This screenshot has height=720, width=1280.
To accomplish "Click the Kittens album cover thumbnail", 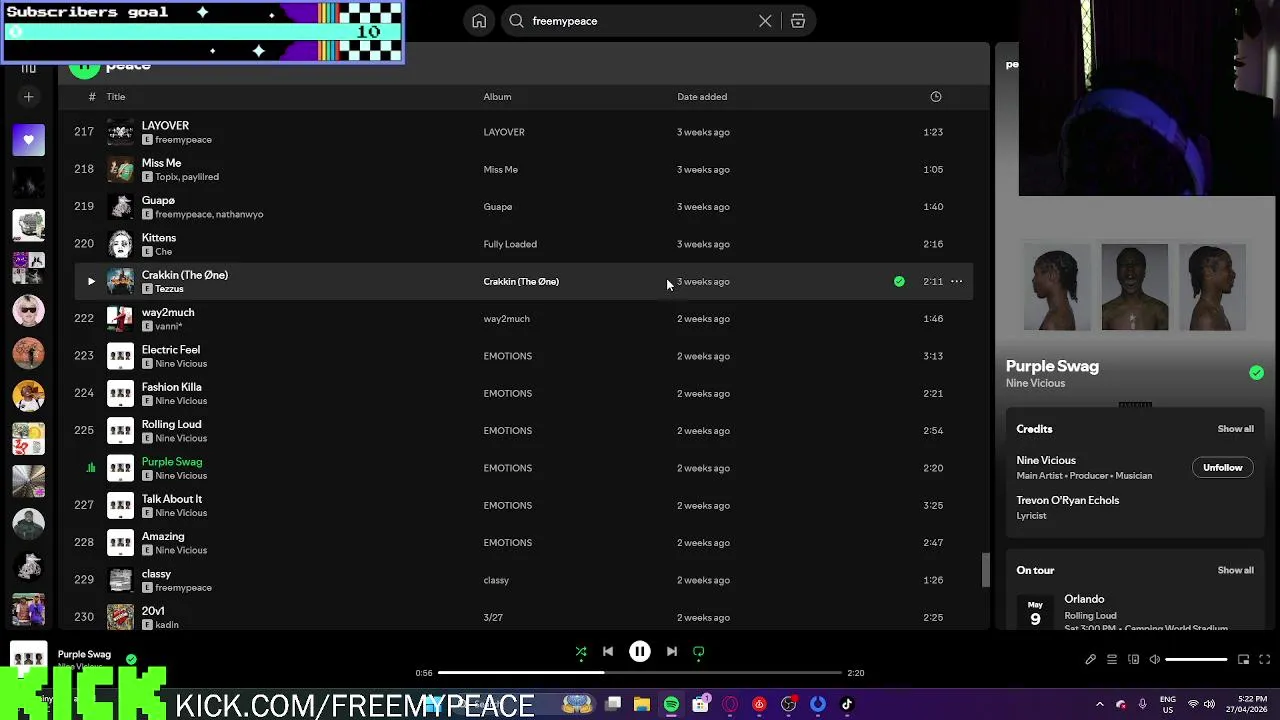I will click(x=120, y=244).
